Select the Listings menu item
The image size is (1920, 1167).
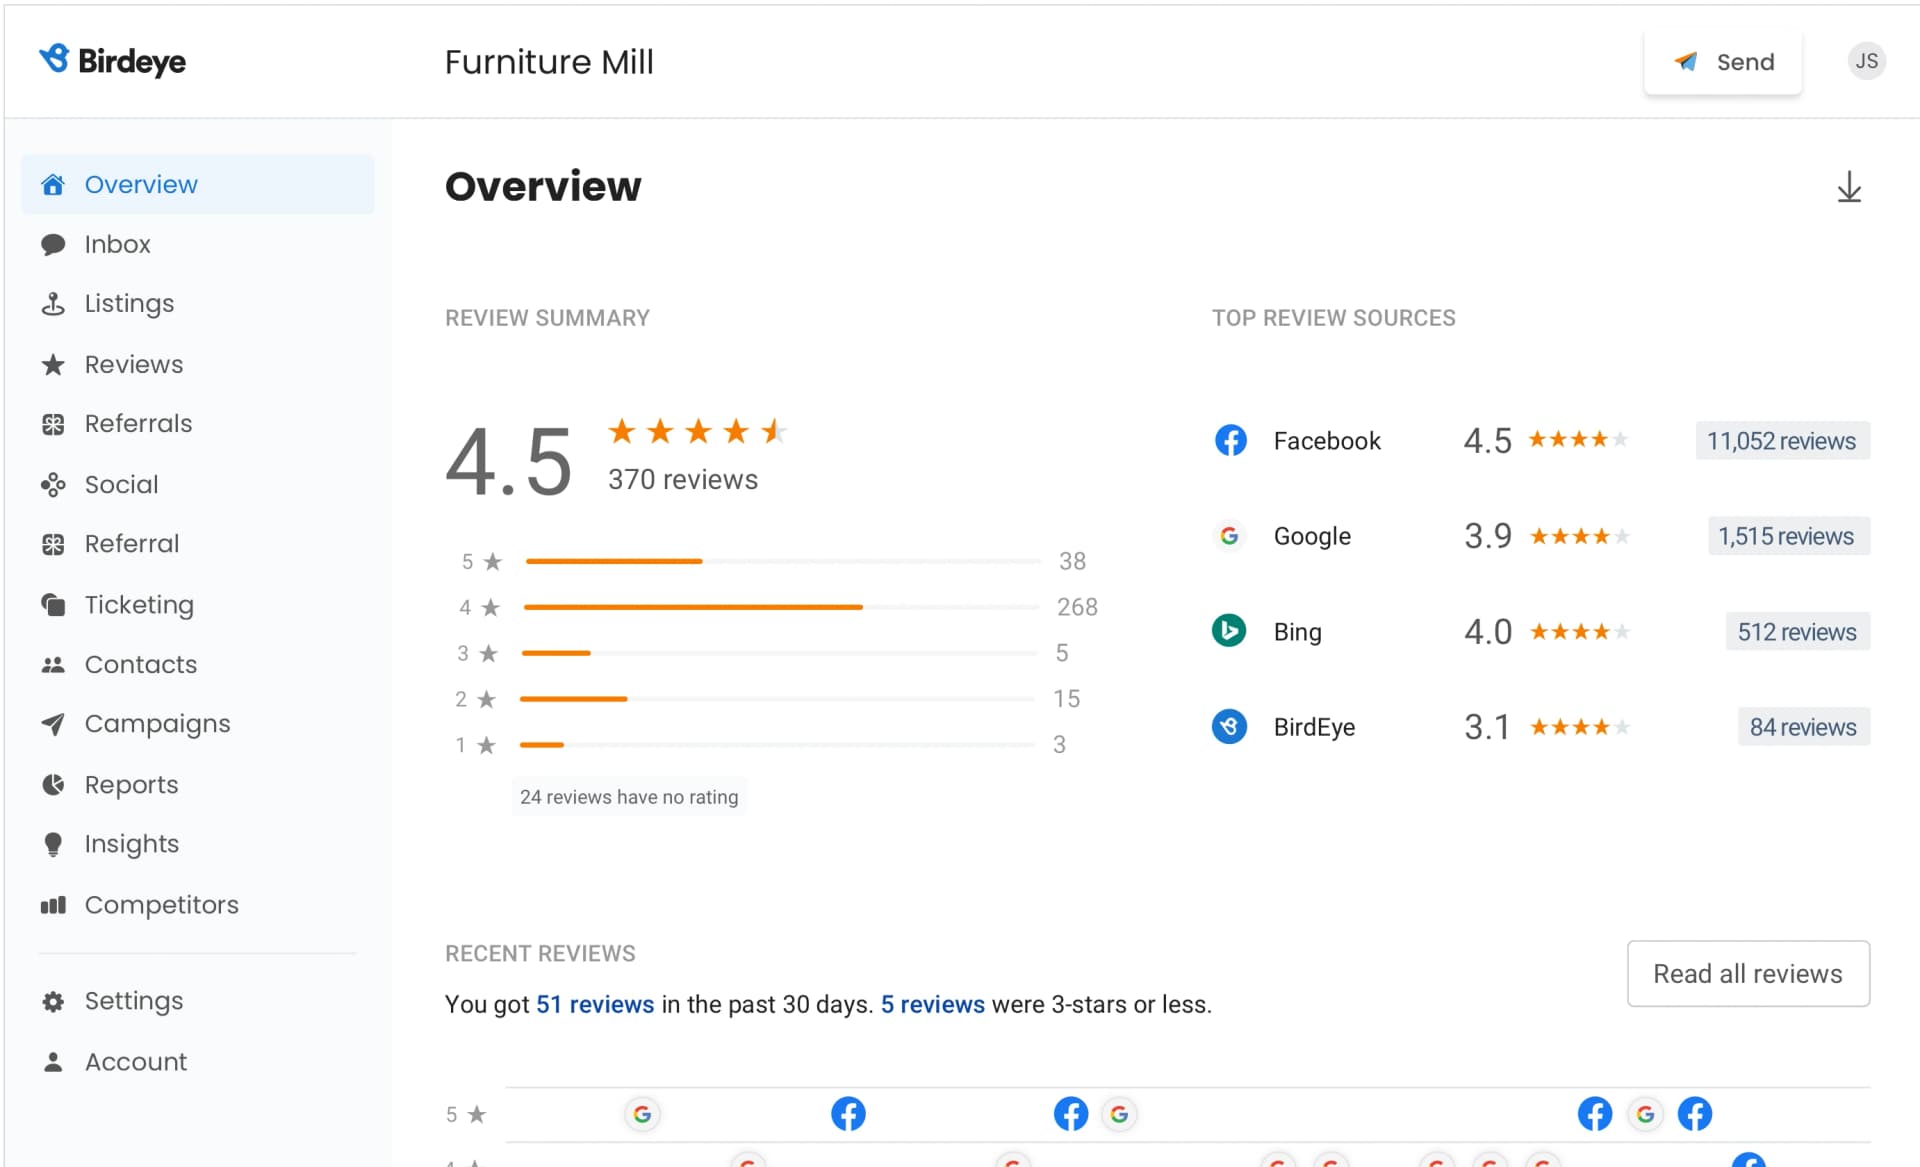coord(128,304)
